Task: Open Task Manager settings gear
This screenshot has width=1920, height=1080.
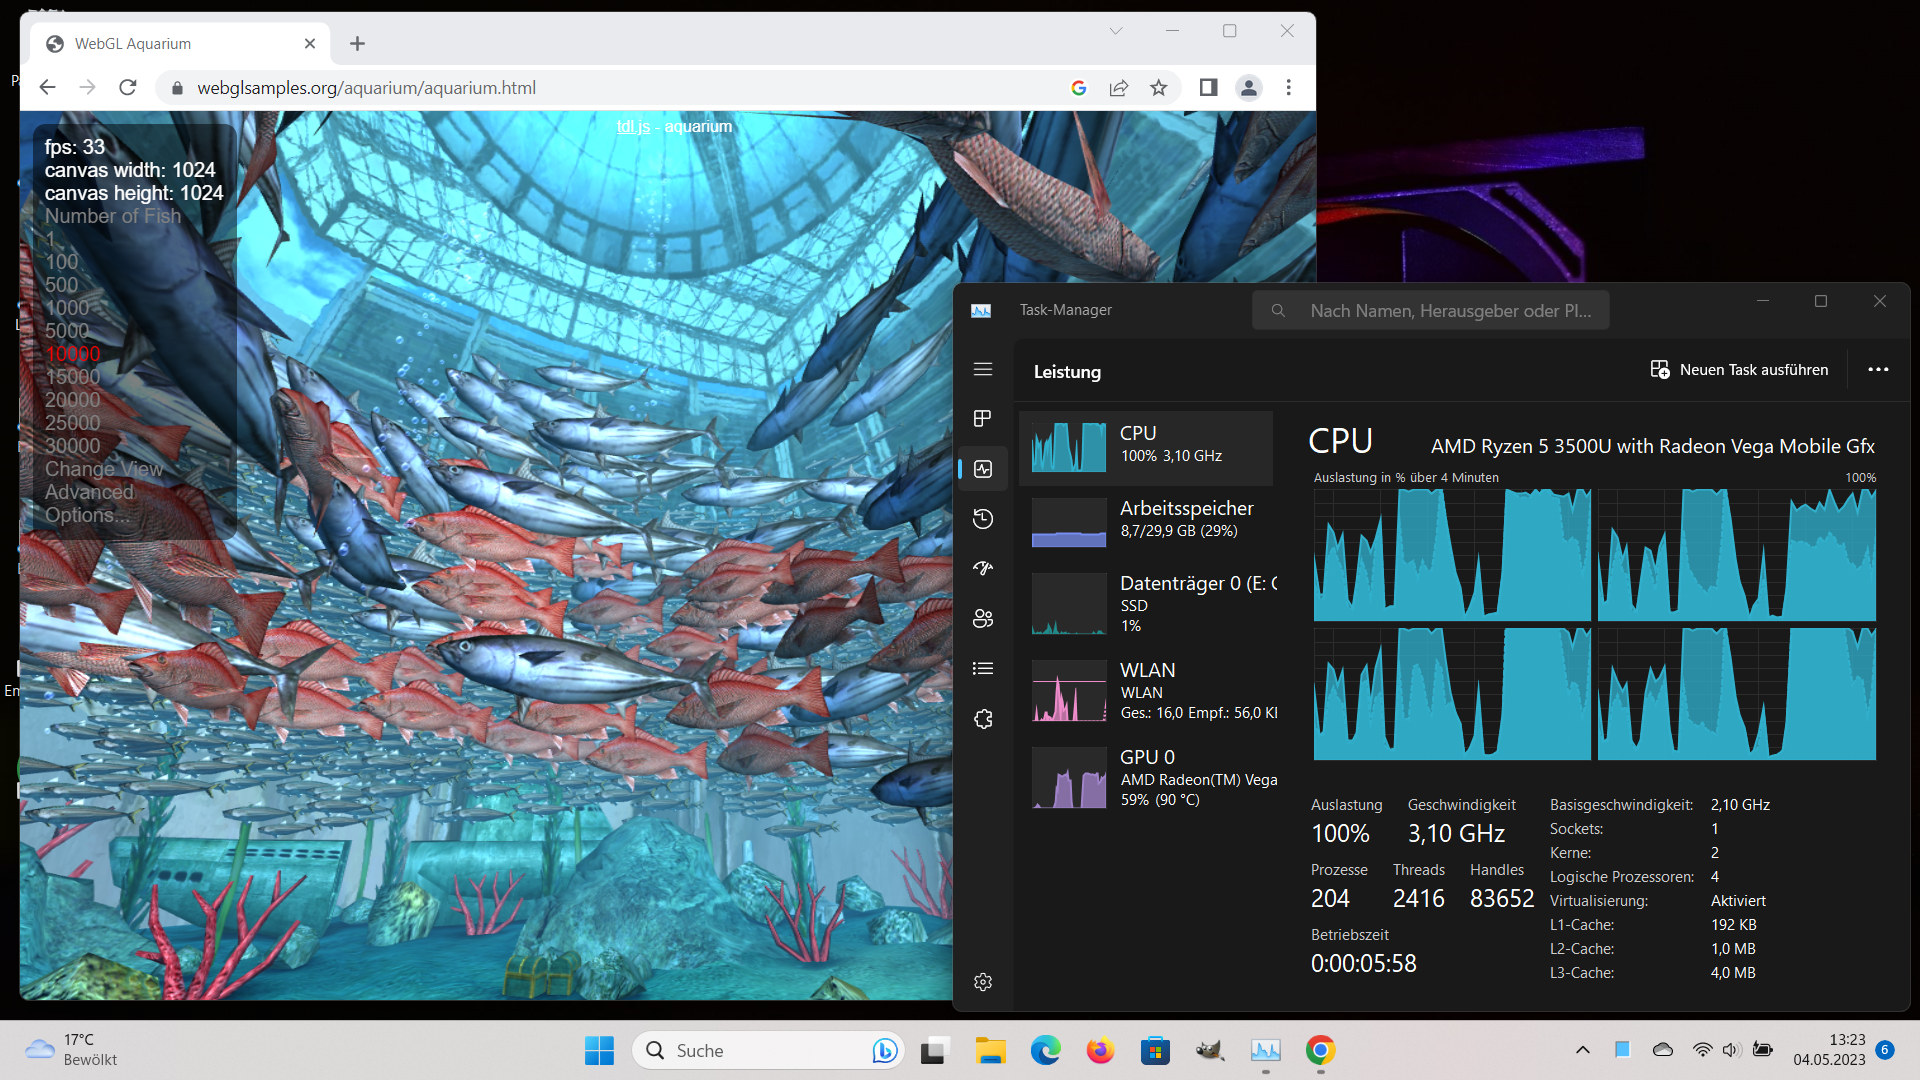Action: click(x=983, y=982)
